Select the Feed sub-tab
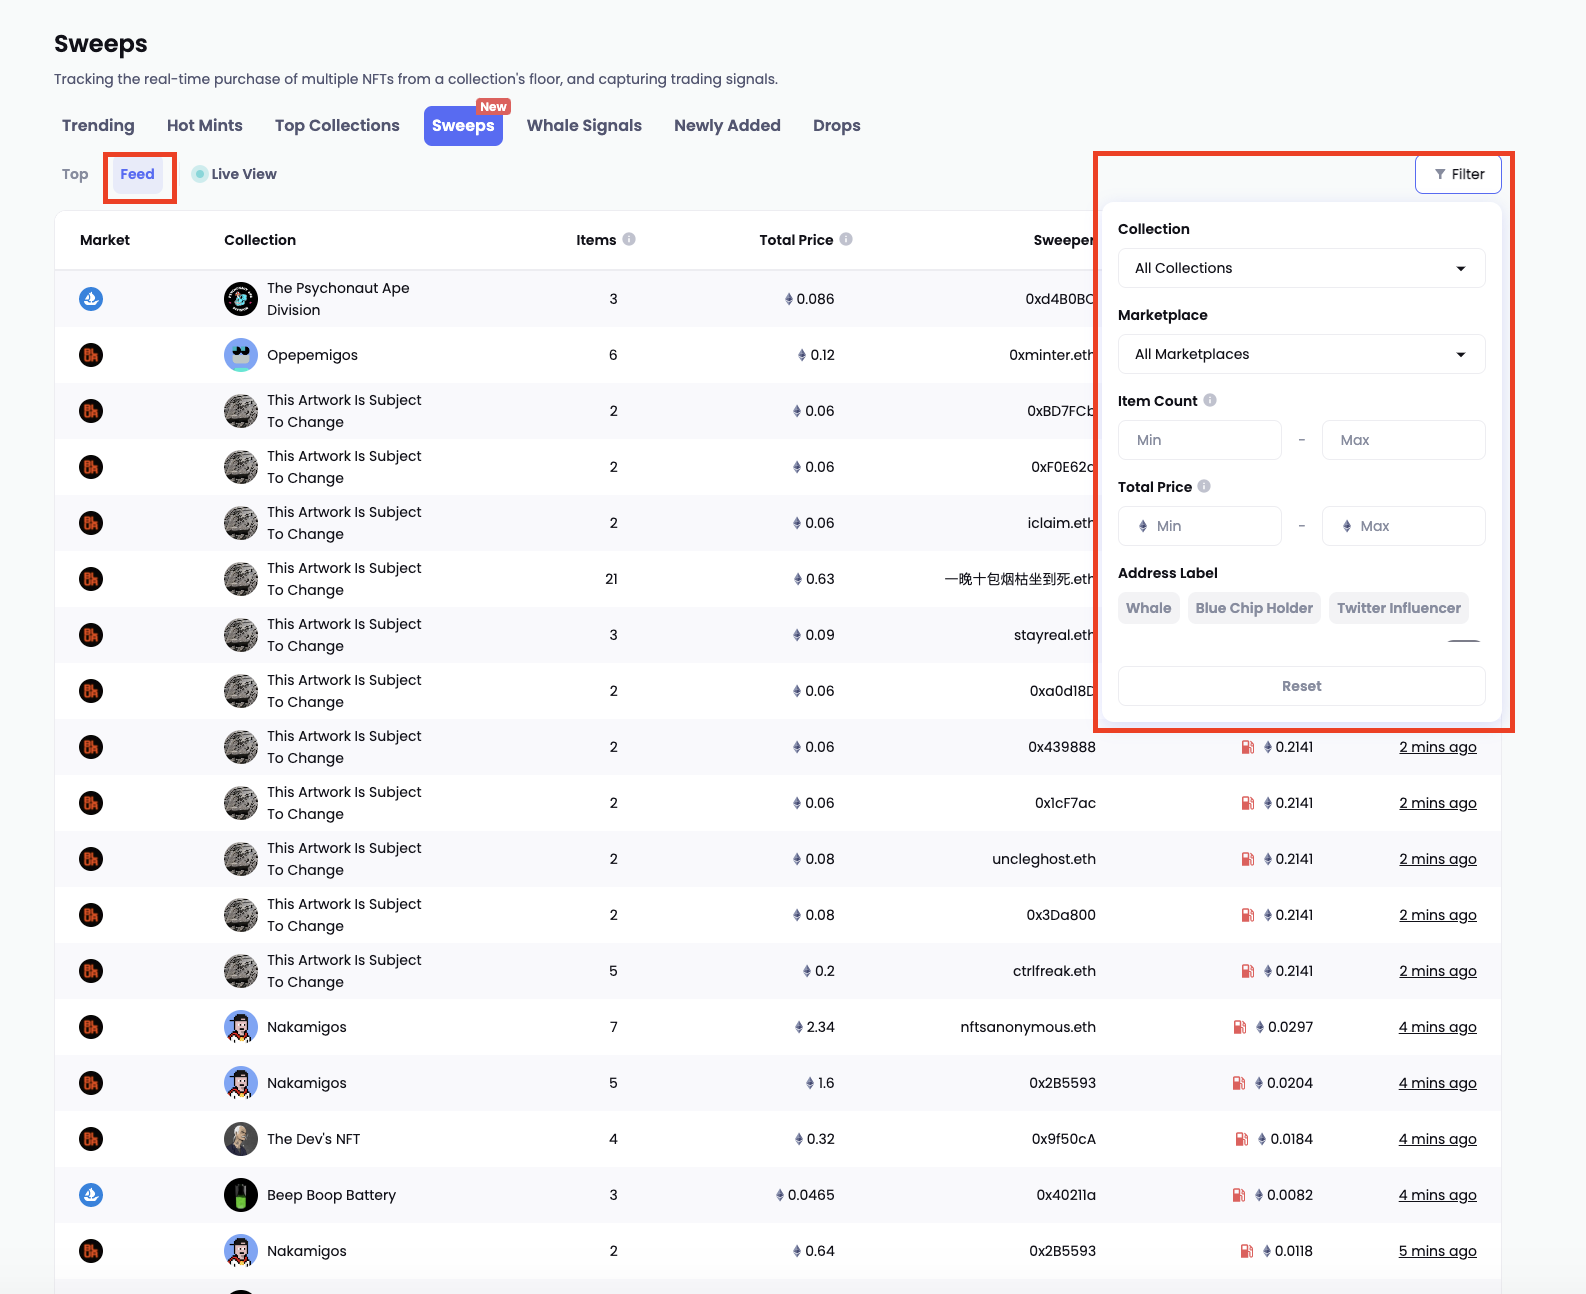This screenshot has width=1586, height=1294. click(x=138, y=174)
